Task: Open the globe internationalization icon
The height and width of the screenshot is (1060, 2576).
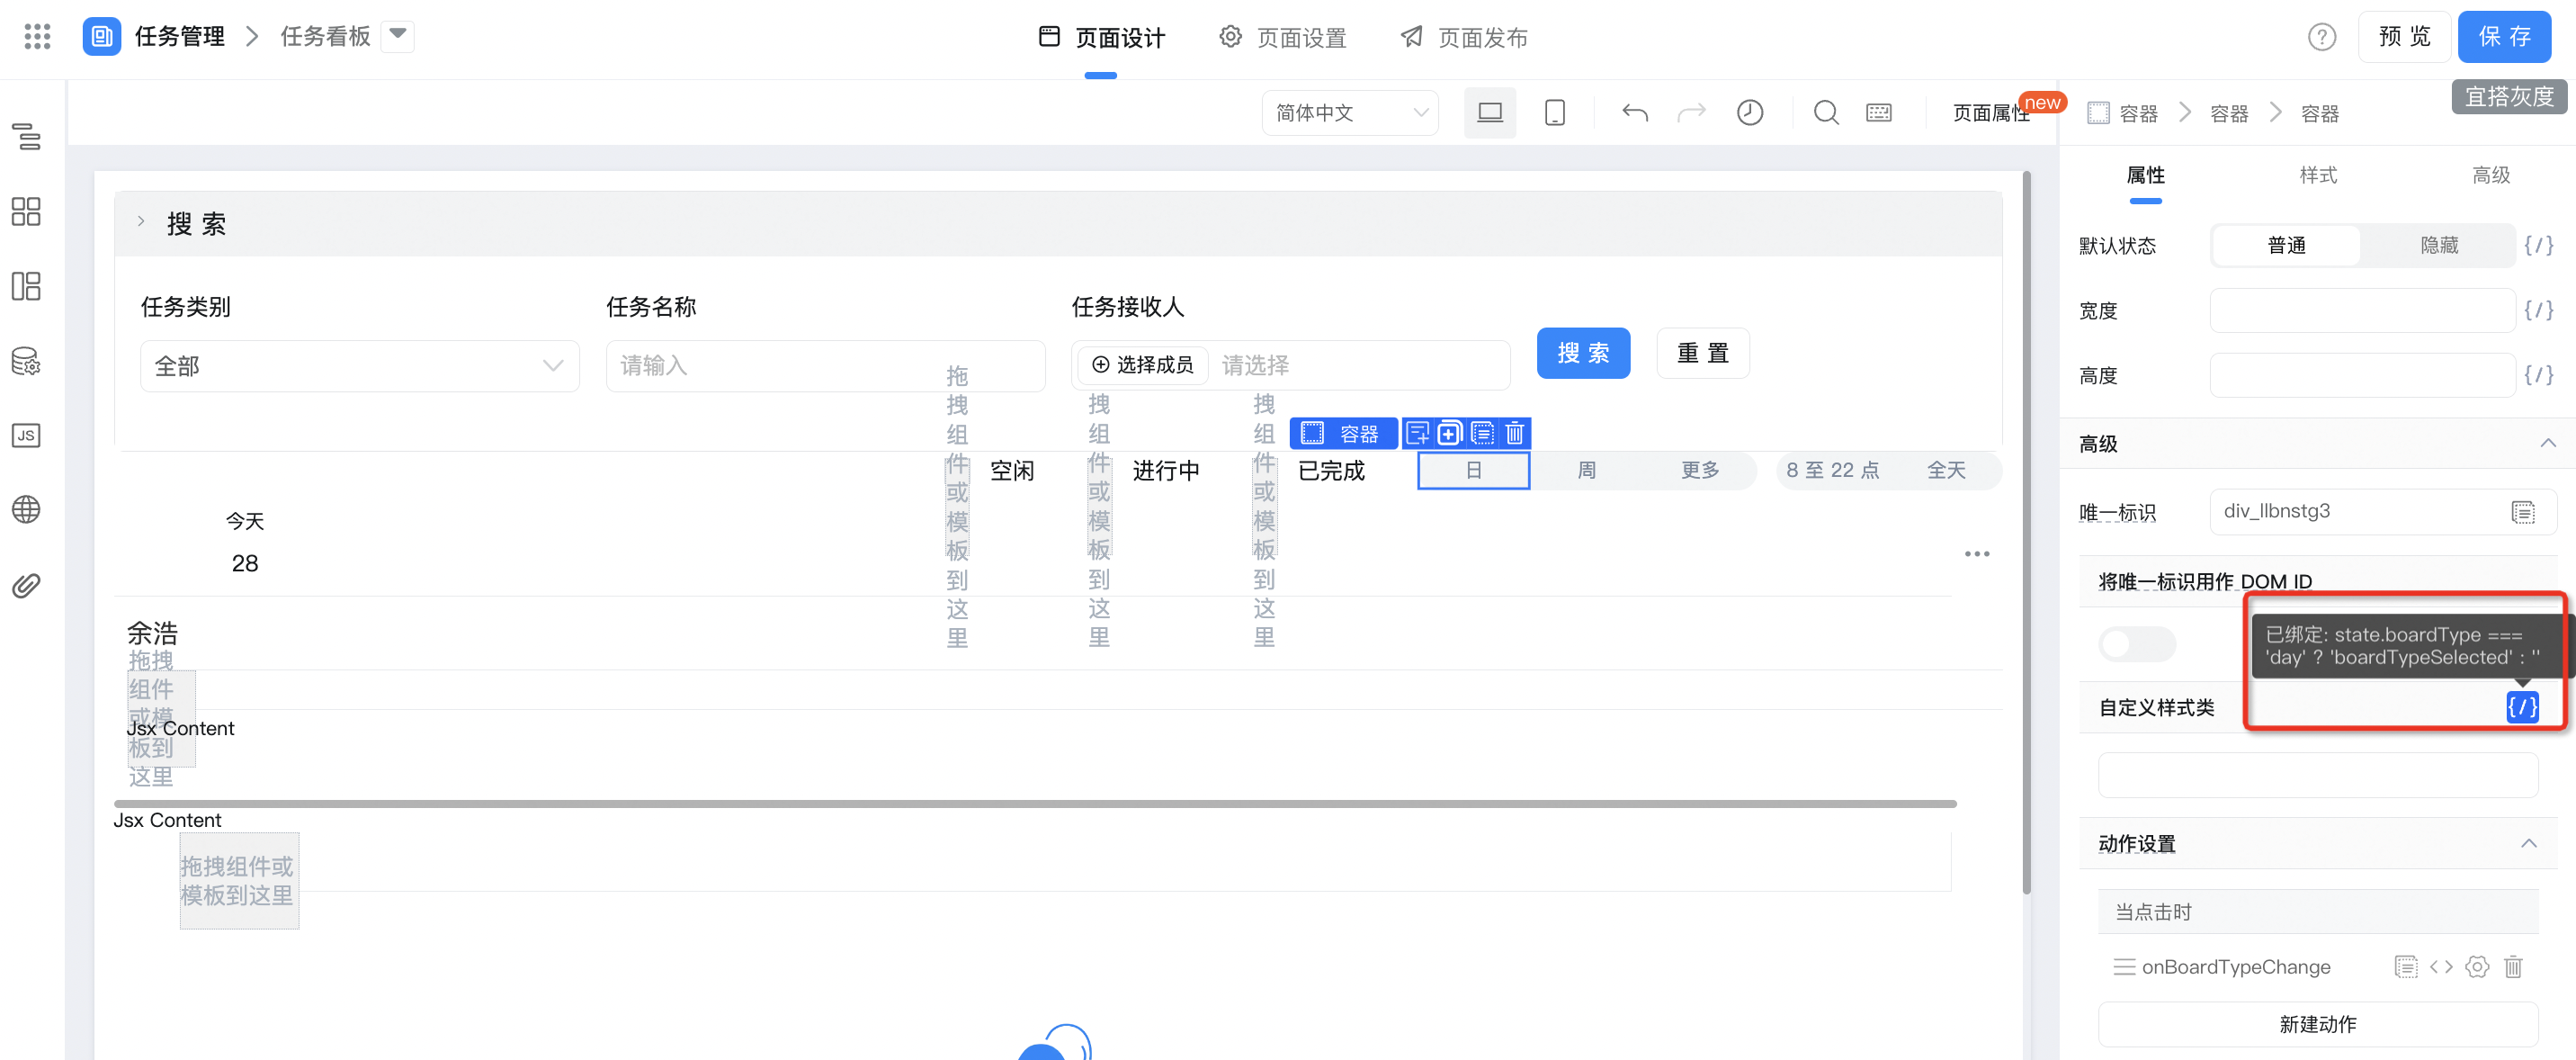Action: pyautogui.click(x=26, y=509)
